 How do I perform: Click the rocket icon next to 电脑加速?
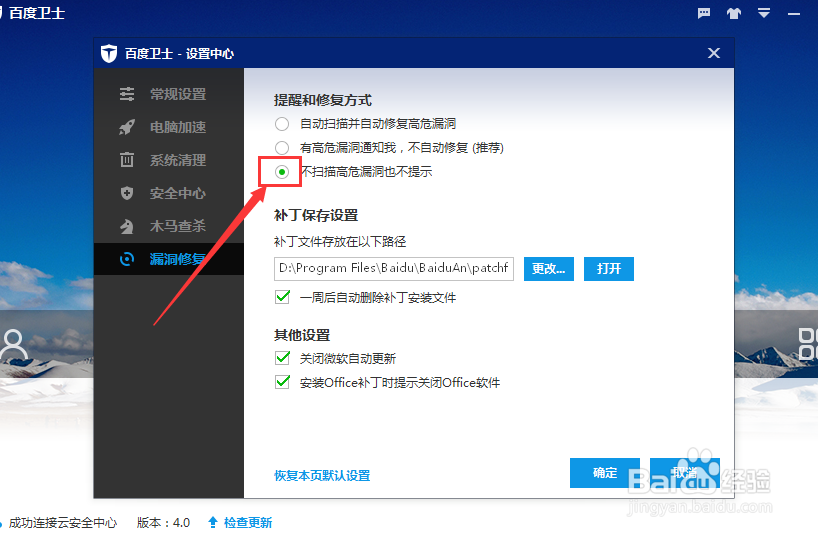coord(127,127)
